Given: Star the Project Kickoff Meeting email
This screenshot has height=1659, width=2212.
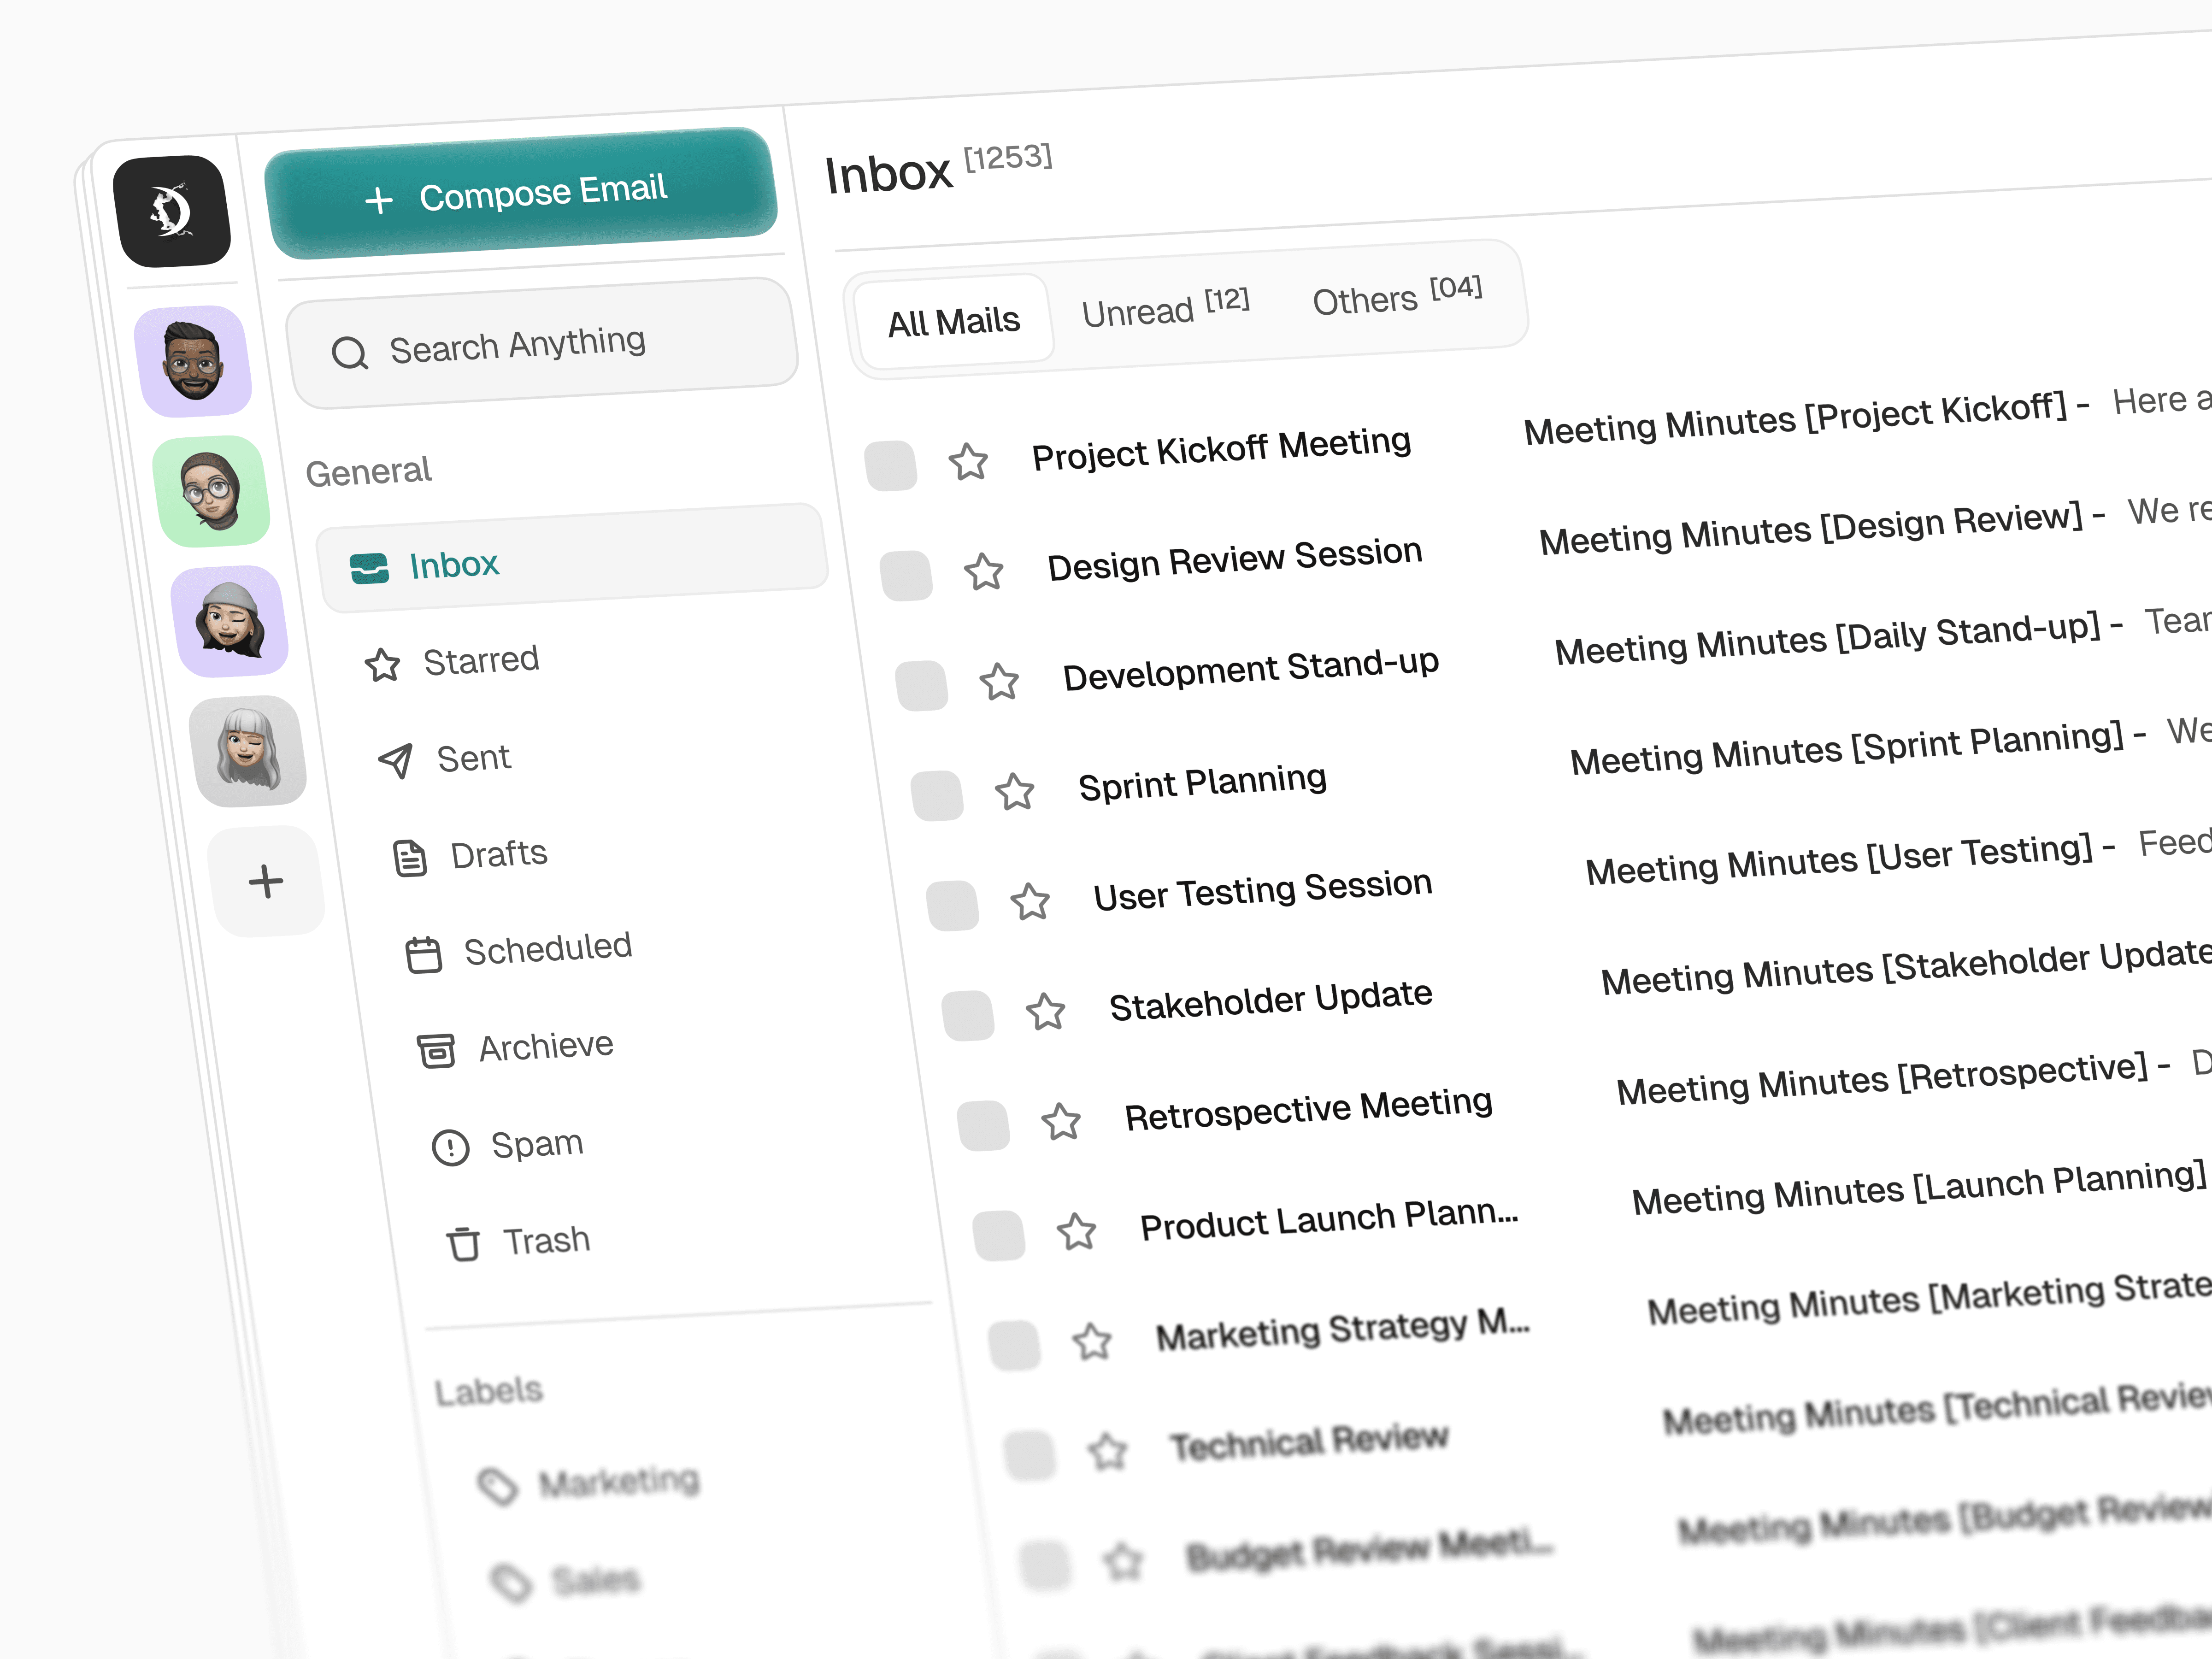Looking at the screenshot, I should (x=968, y=462).
